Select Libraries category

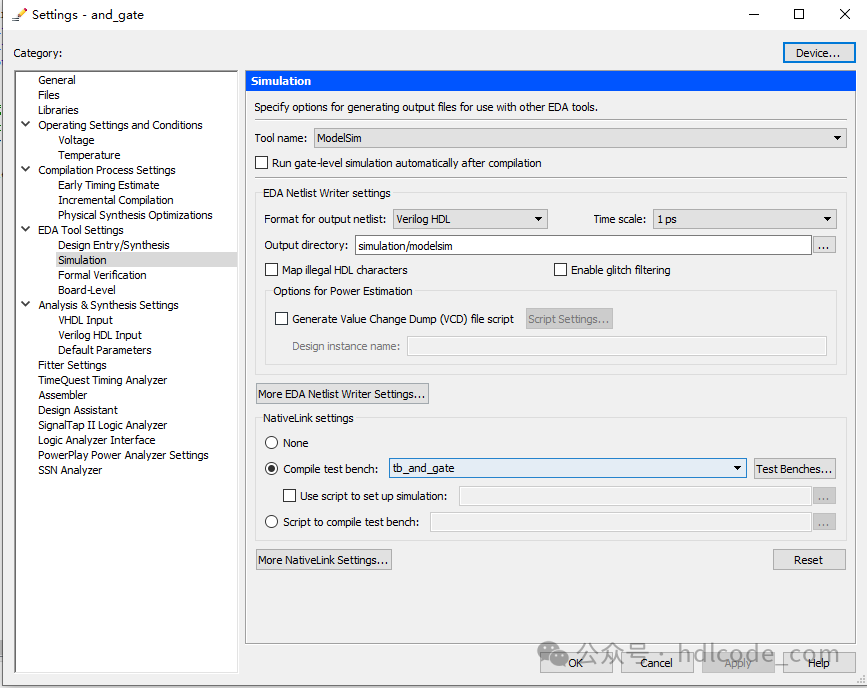point(58,110)
